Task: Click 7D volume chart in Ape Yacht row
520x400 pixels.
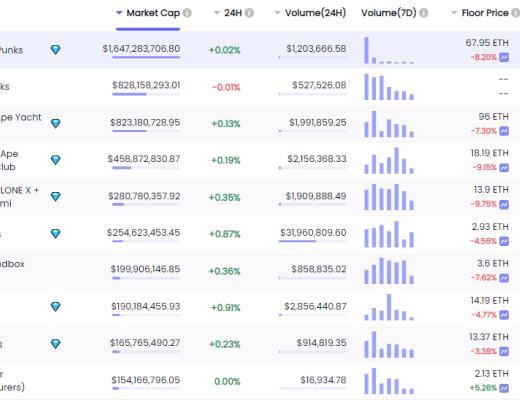Action: (x=389, y=124)
